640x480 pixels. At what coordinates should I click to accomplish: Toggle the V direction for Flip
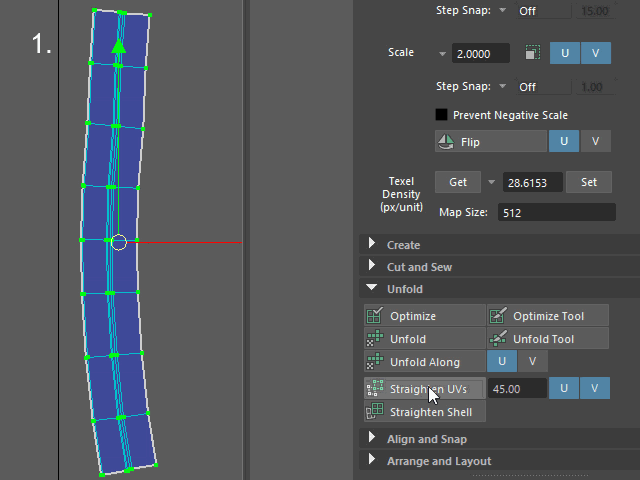pos(595,141)
